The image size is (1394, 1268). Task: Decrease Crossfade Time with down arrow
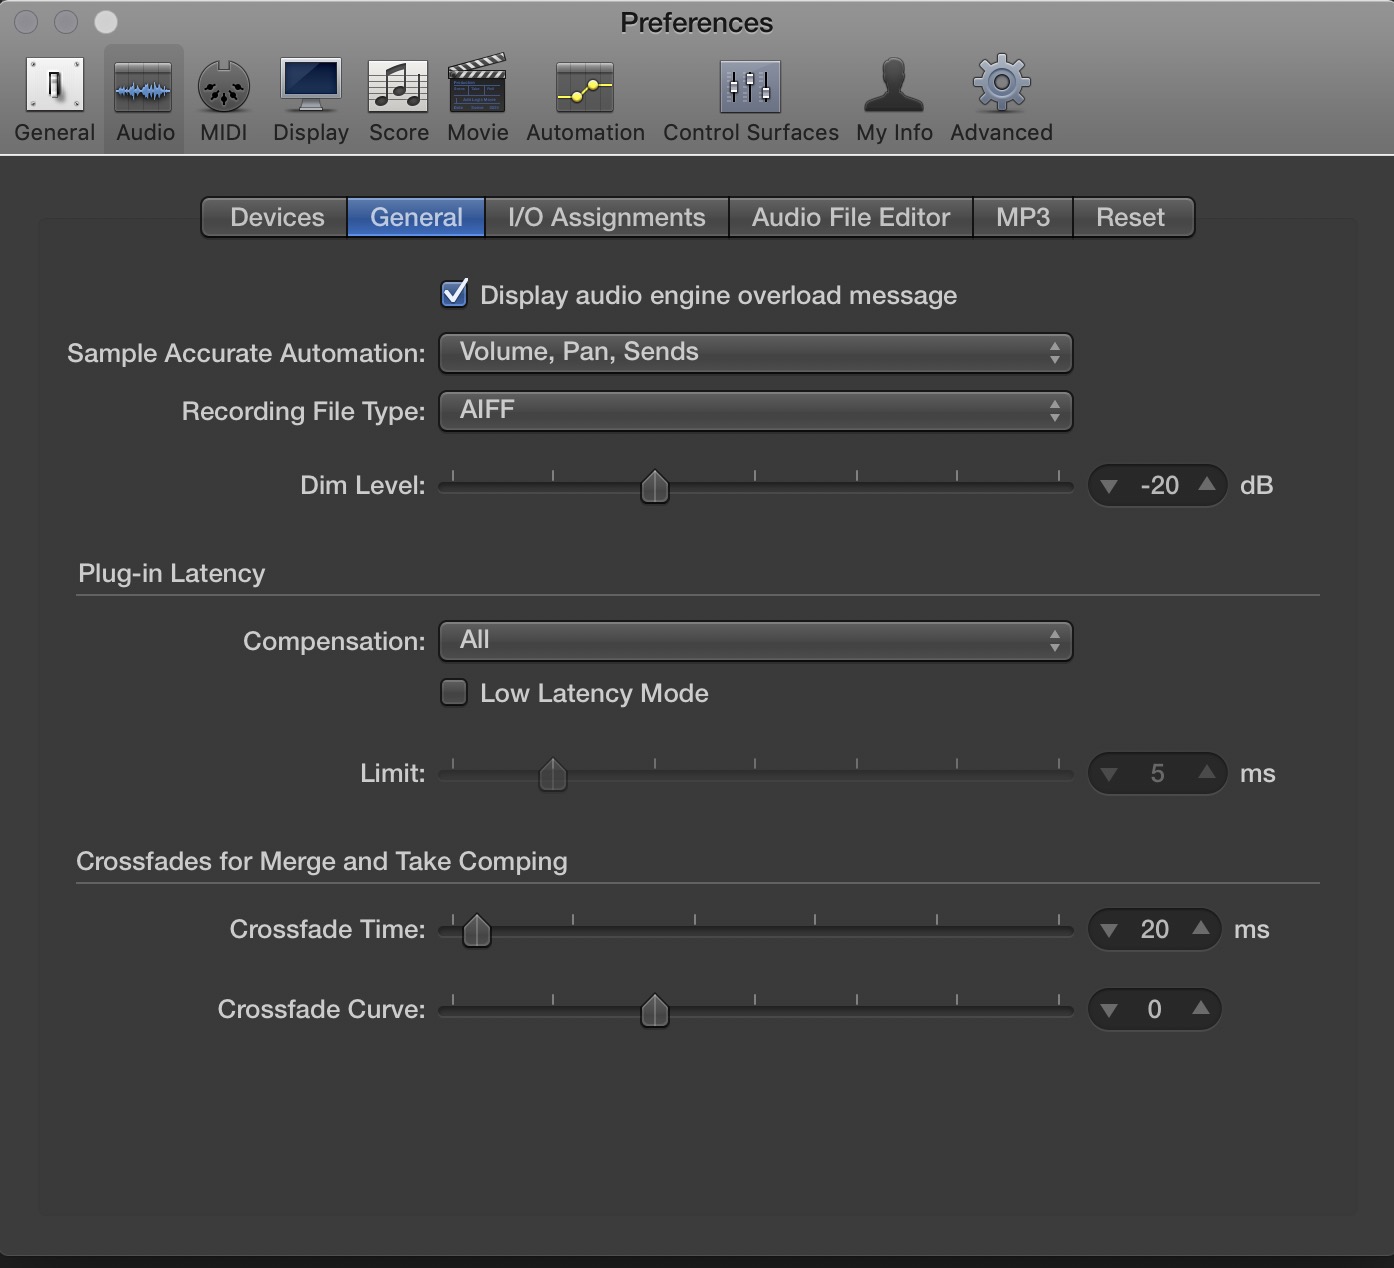(x=1109, y=930)
